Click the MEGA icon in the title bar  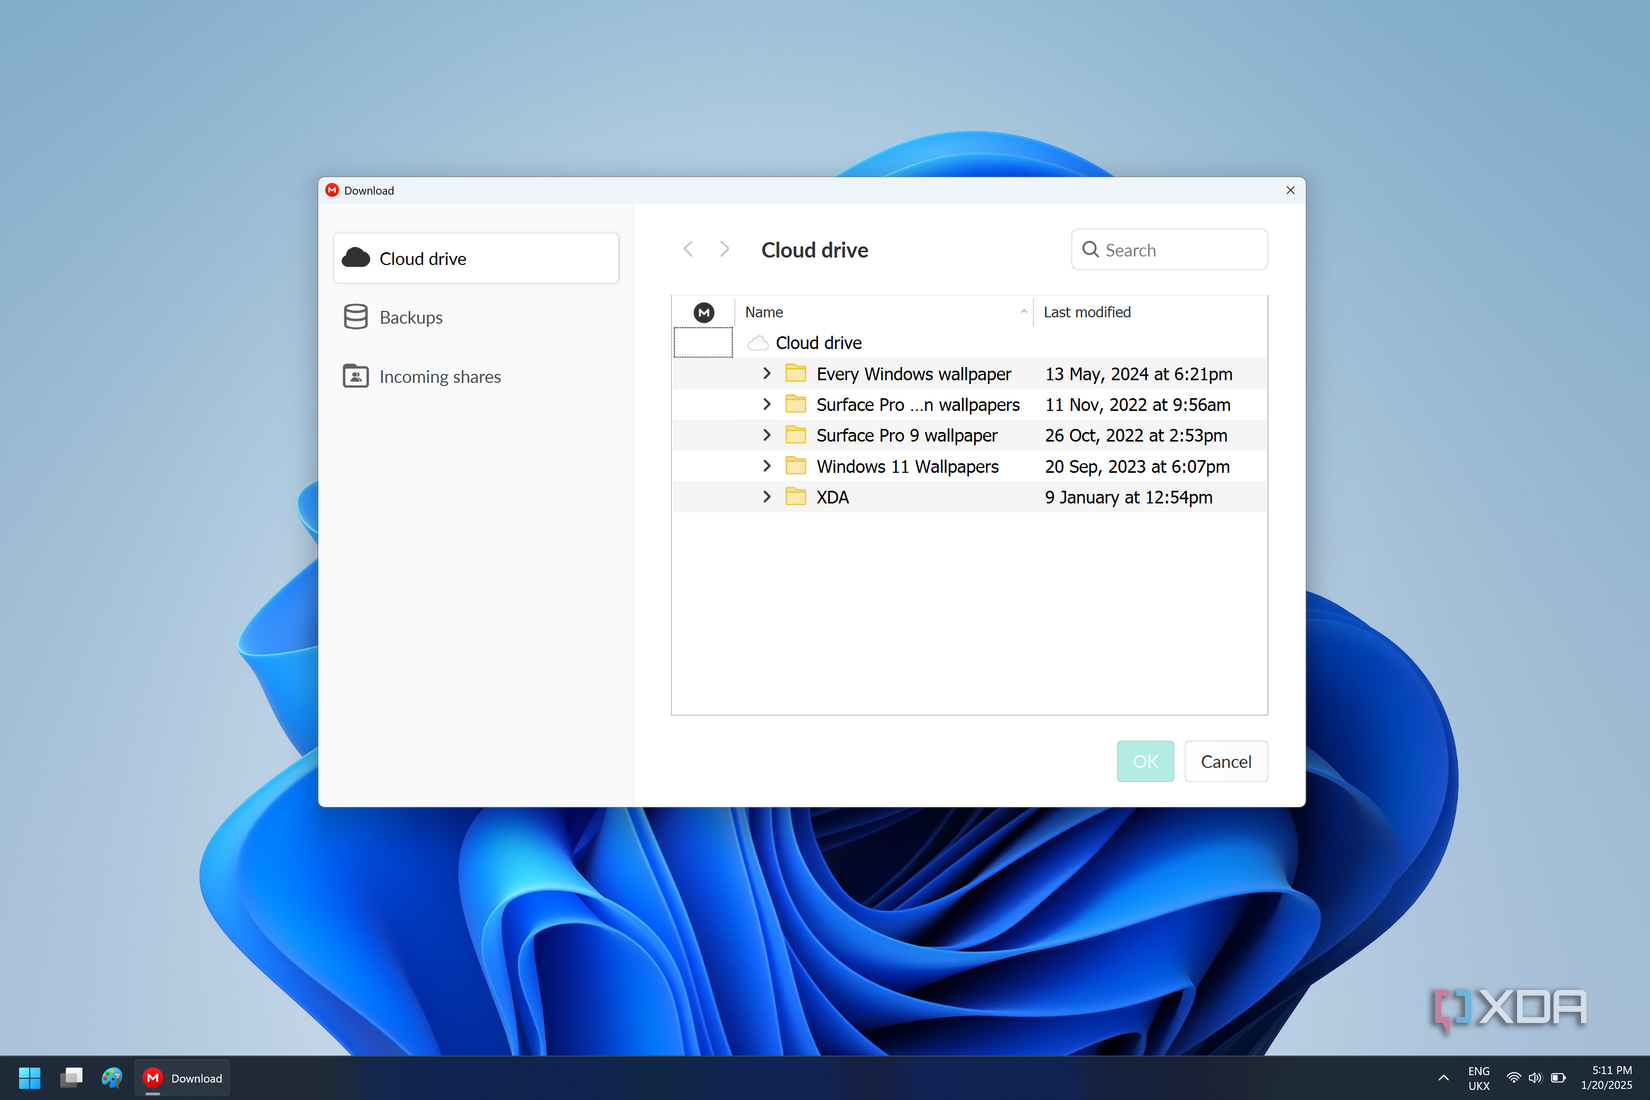coord(333,190)
